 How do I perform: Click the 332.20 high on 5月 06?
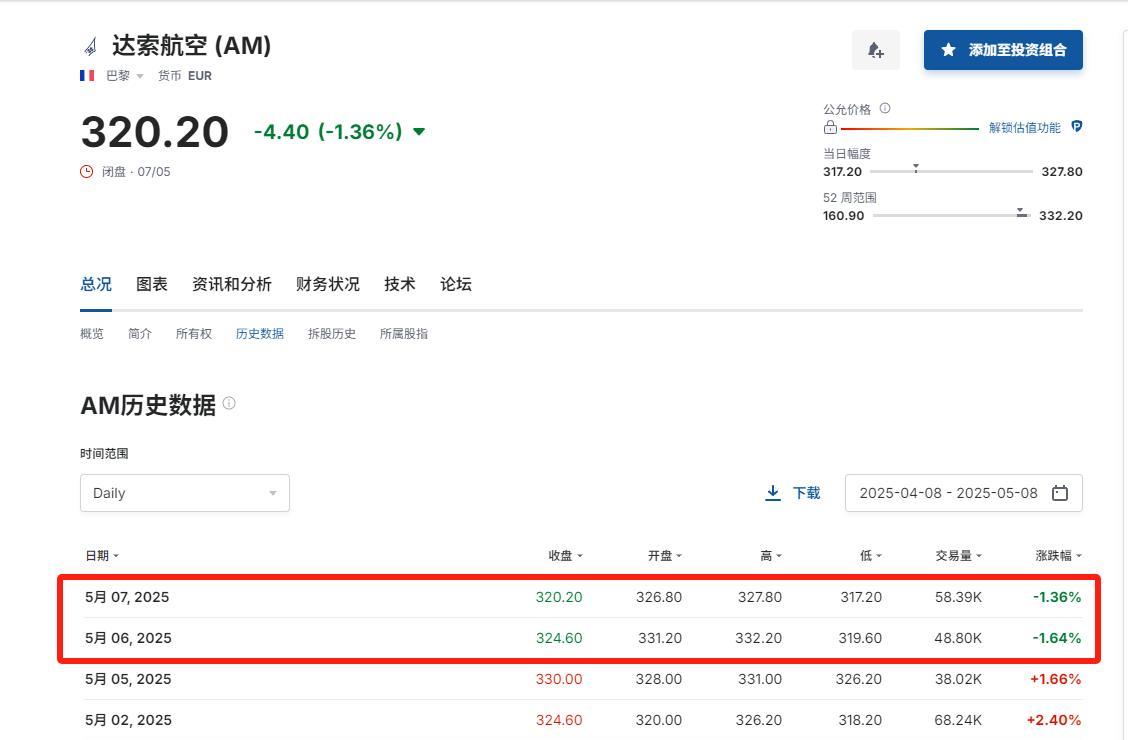[x=758, y=638]
